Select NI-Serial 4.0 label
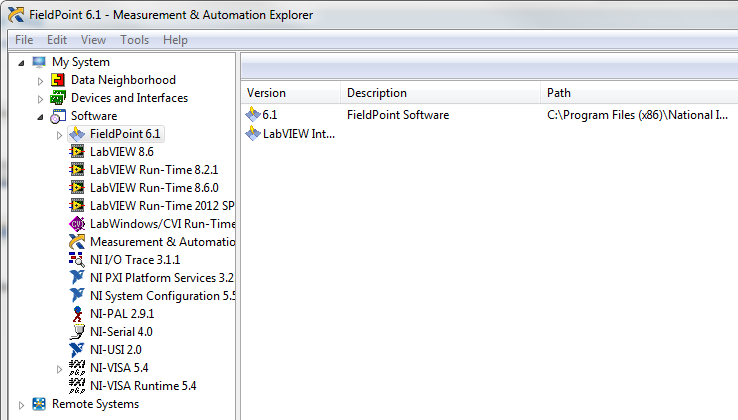The height and width of the screenshot is (420, 738). pos(121,331)
